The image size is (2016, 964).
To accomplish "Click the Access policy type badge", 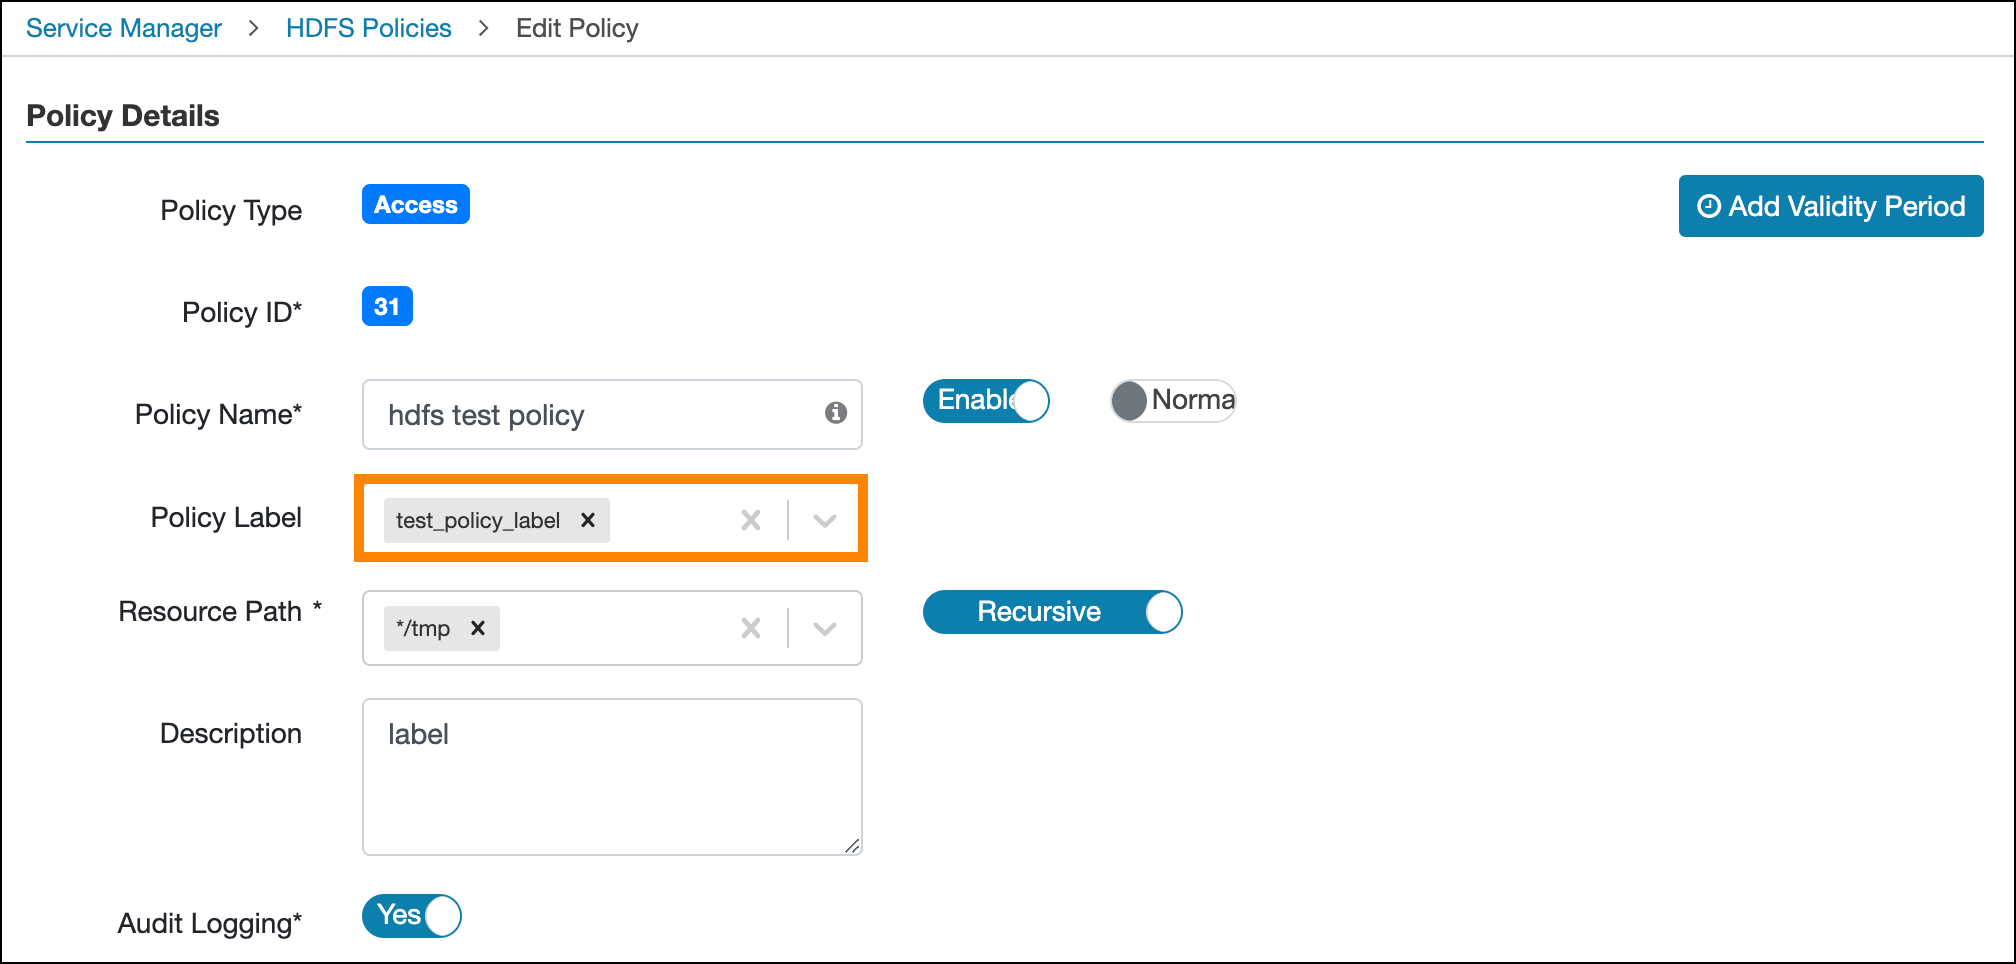I will point(415,205).
